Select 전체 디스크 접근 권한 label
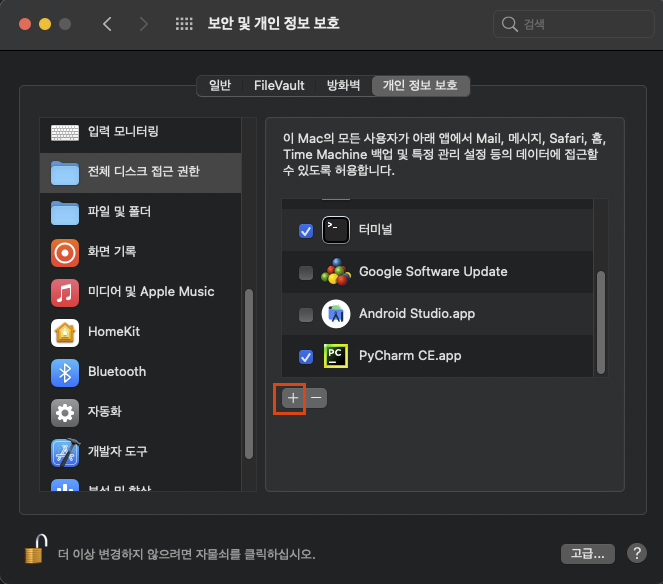 pyautogui.click(x=143, y=171)
